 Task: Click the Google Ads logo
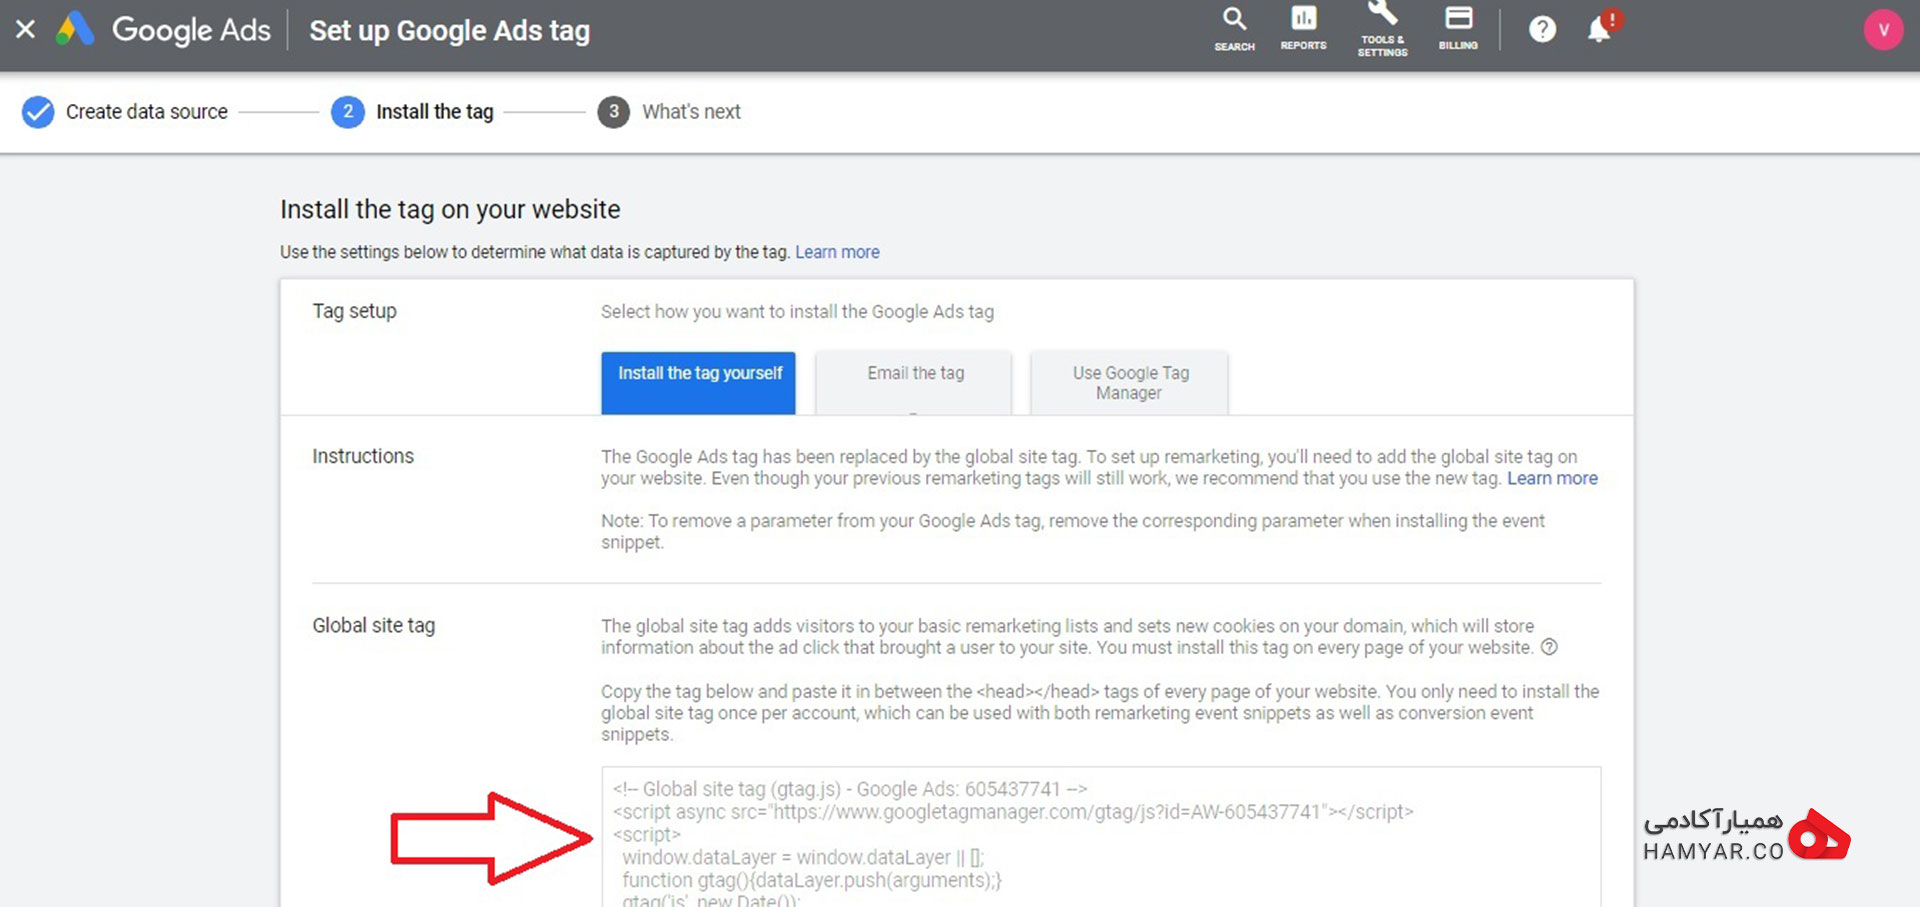163,30
